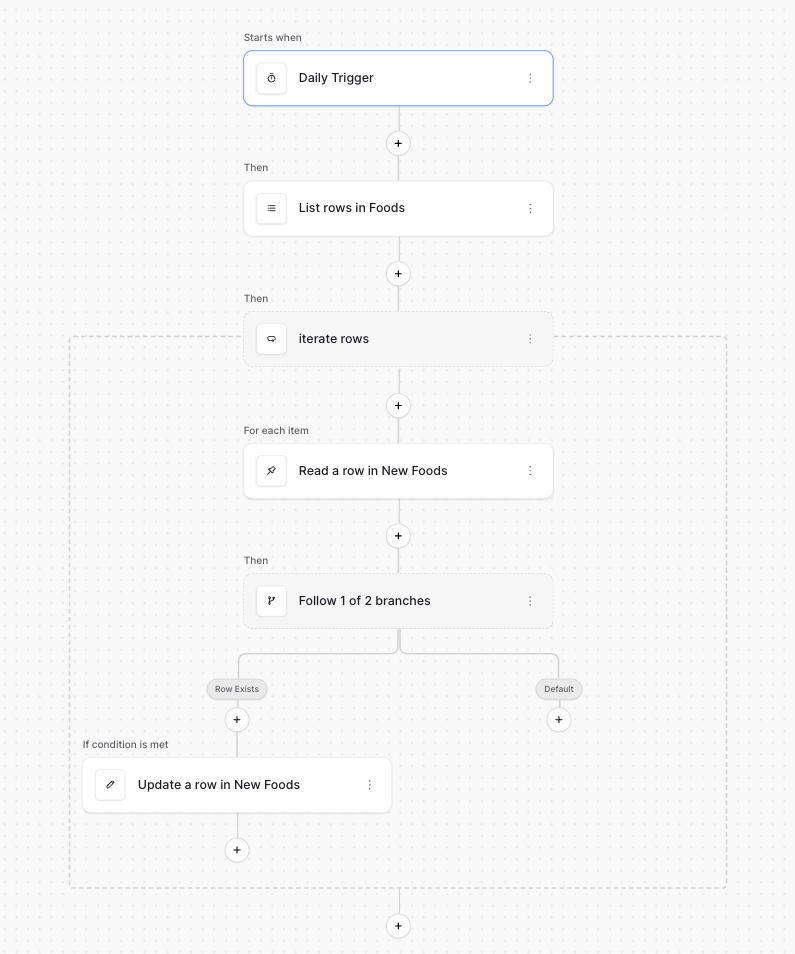Click the pin icon on Read a row
The width and height of the screenshot is (795, 954).
(x=271, y=471)
